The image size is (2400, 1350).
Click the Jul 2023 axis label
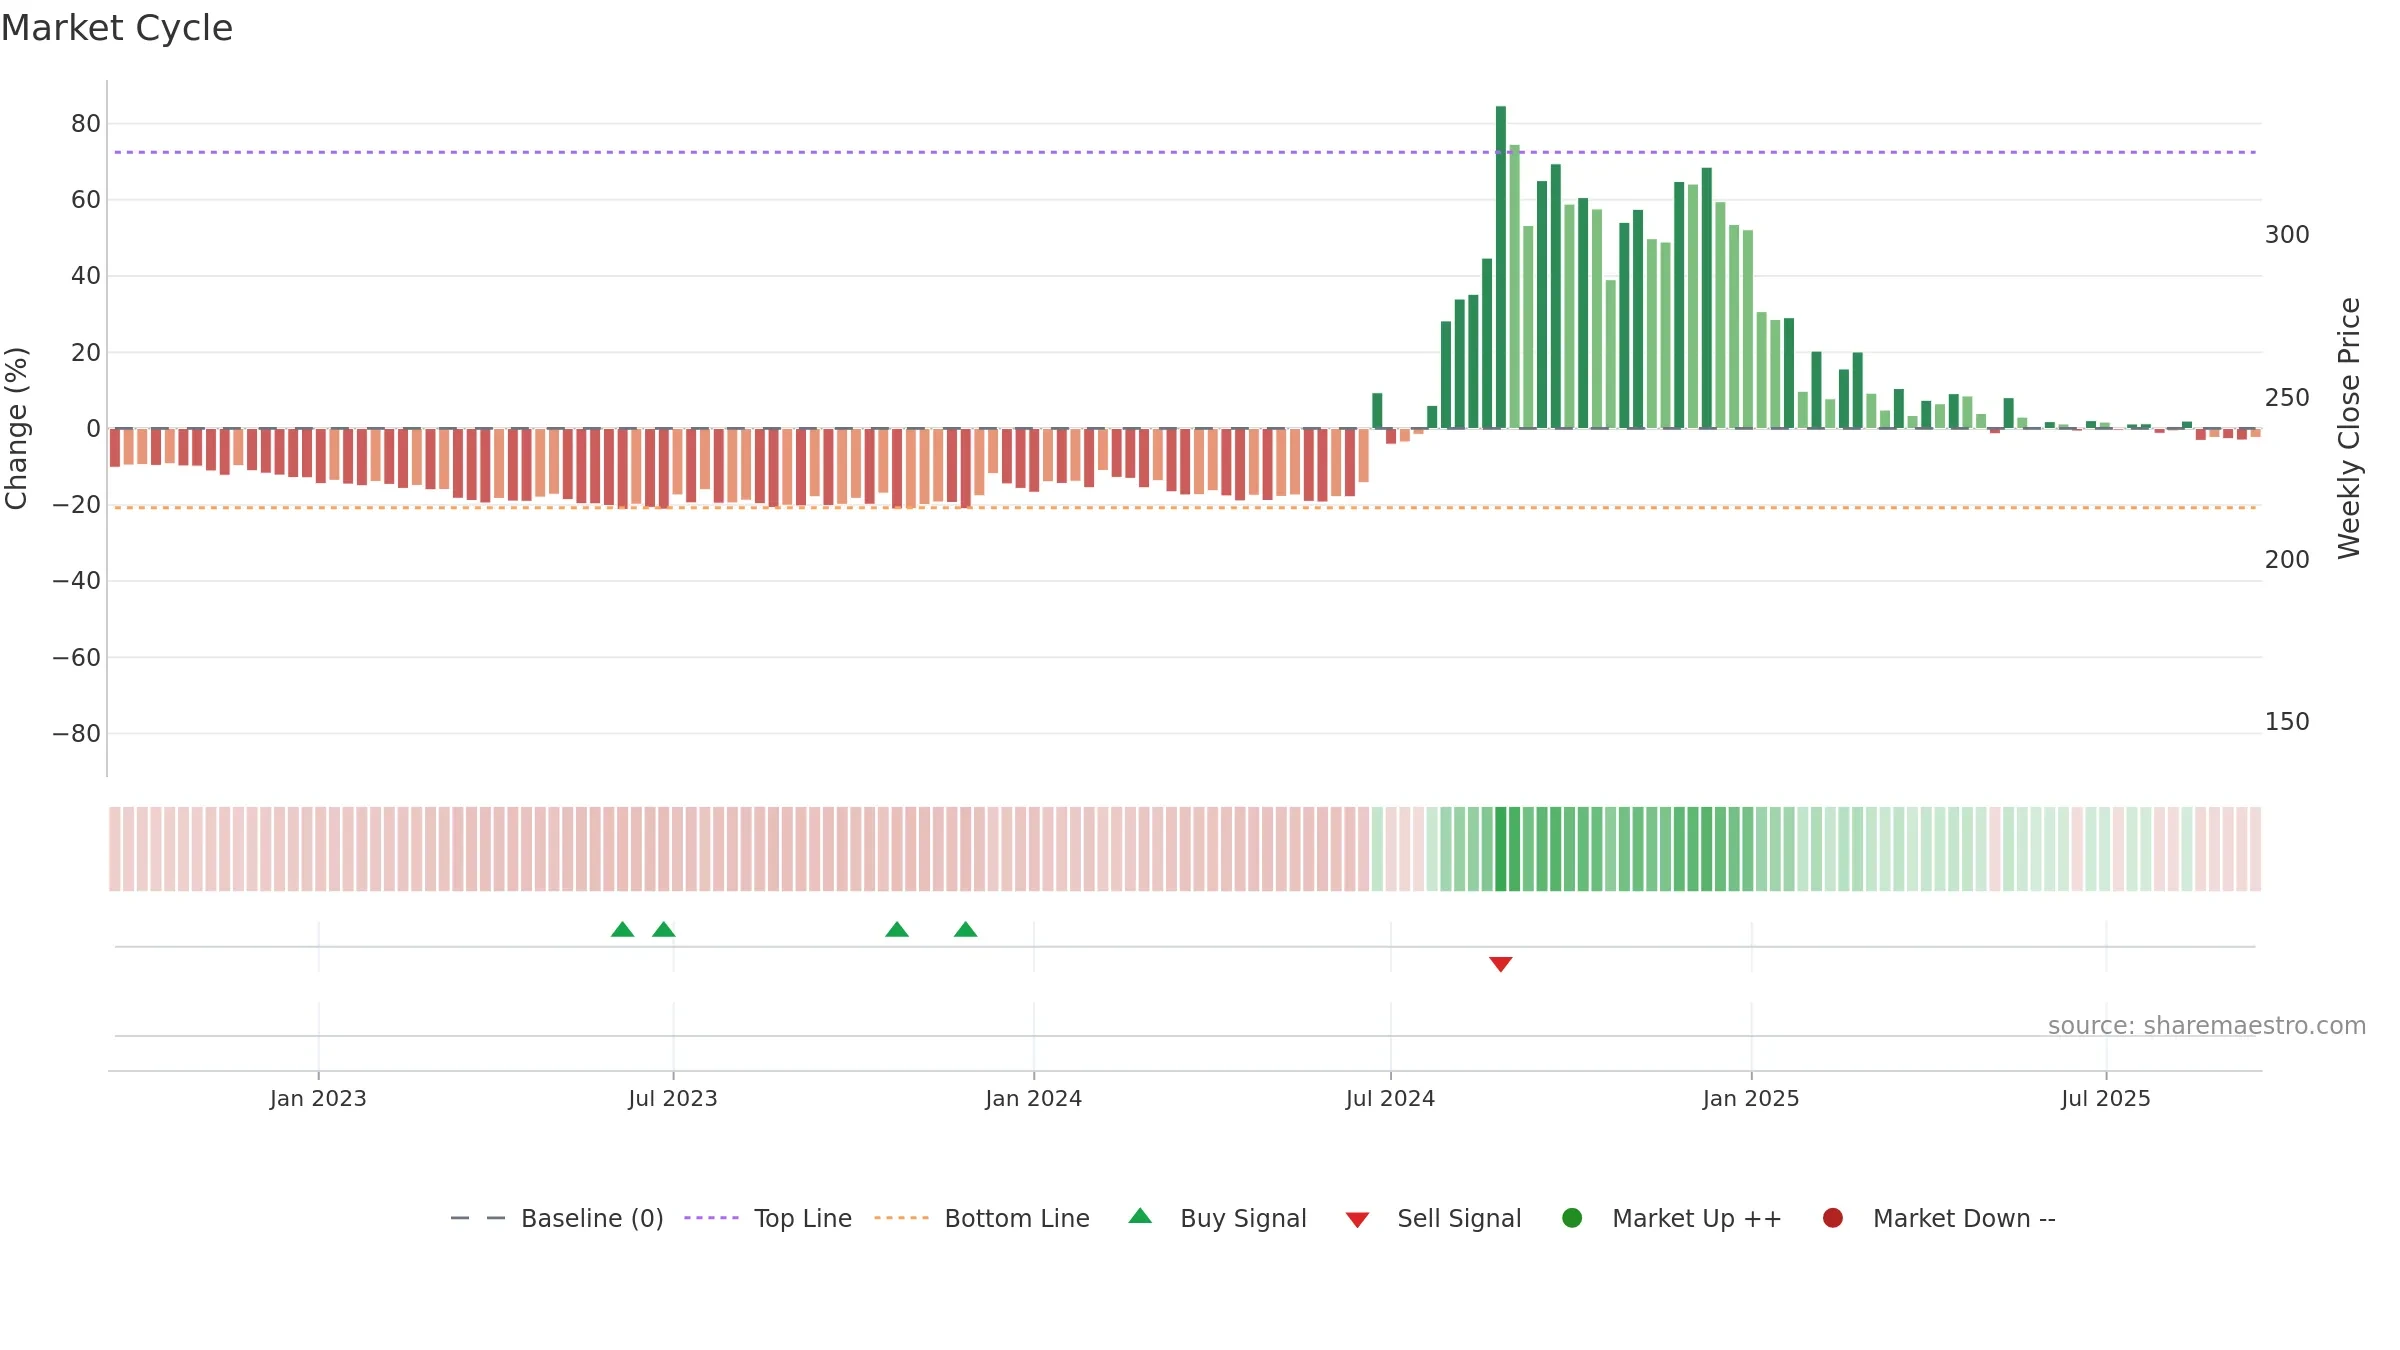tap(673, 1098)
